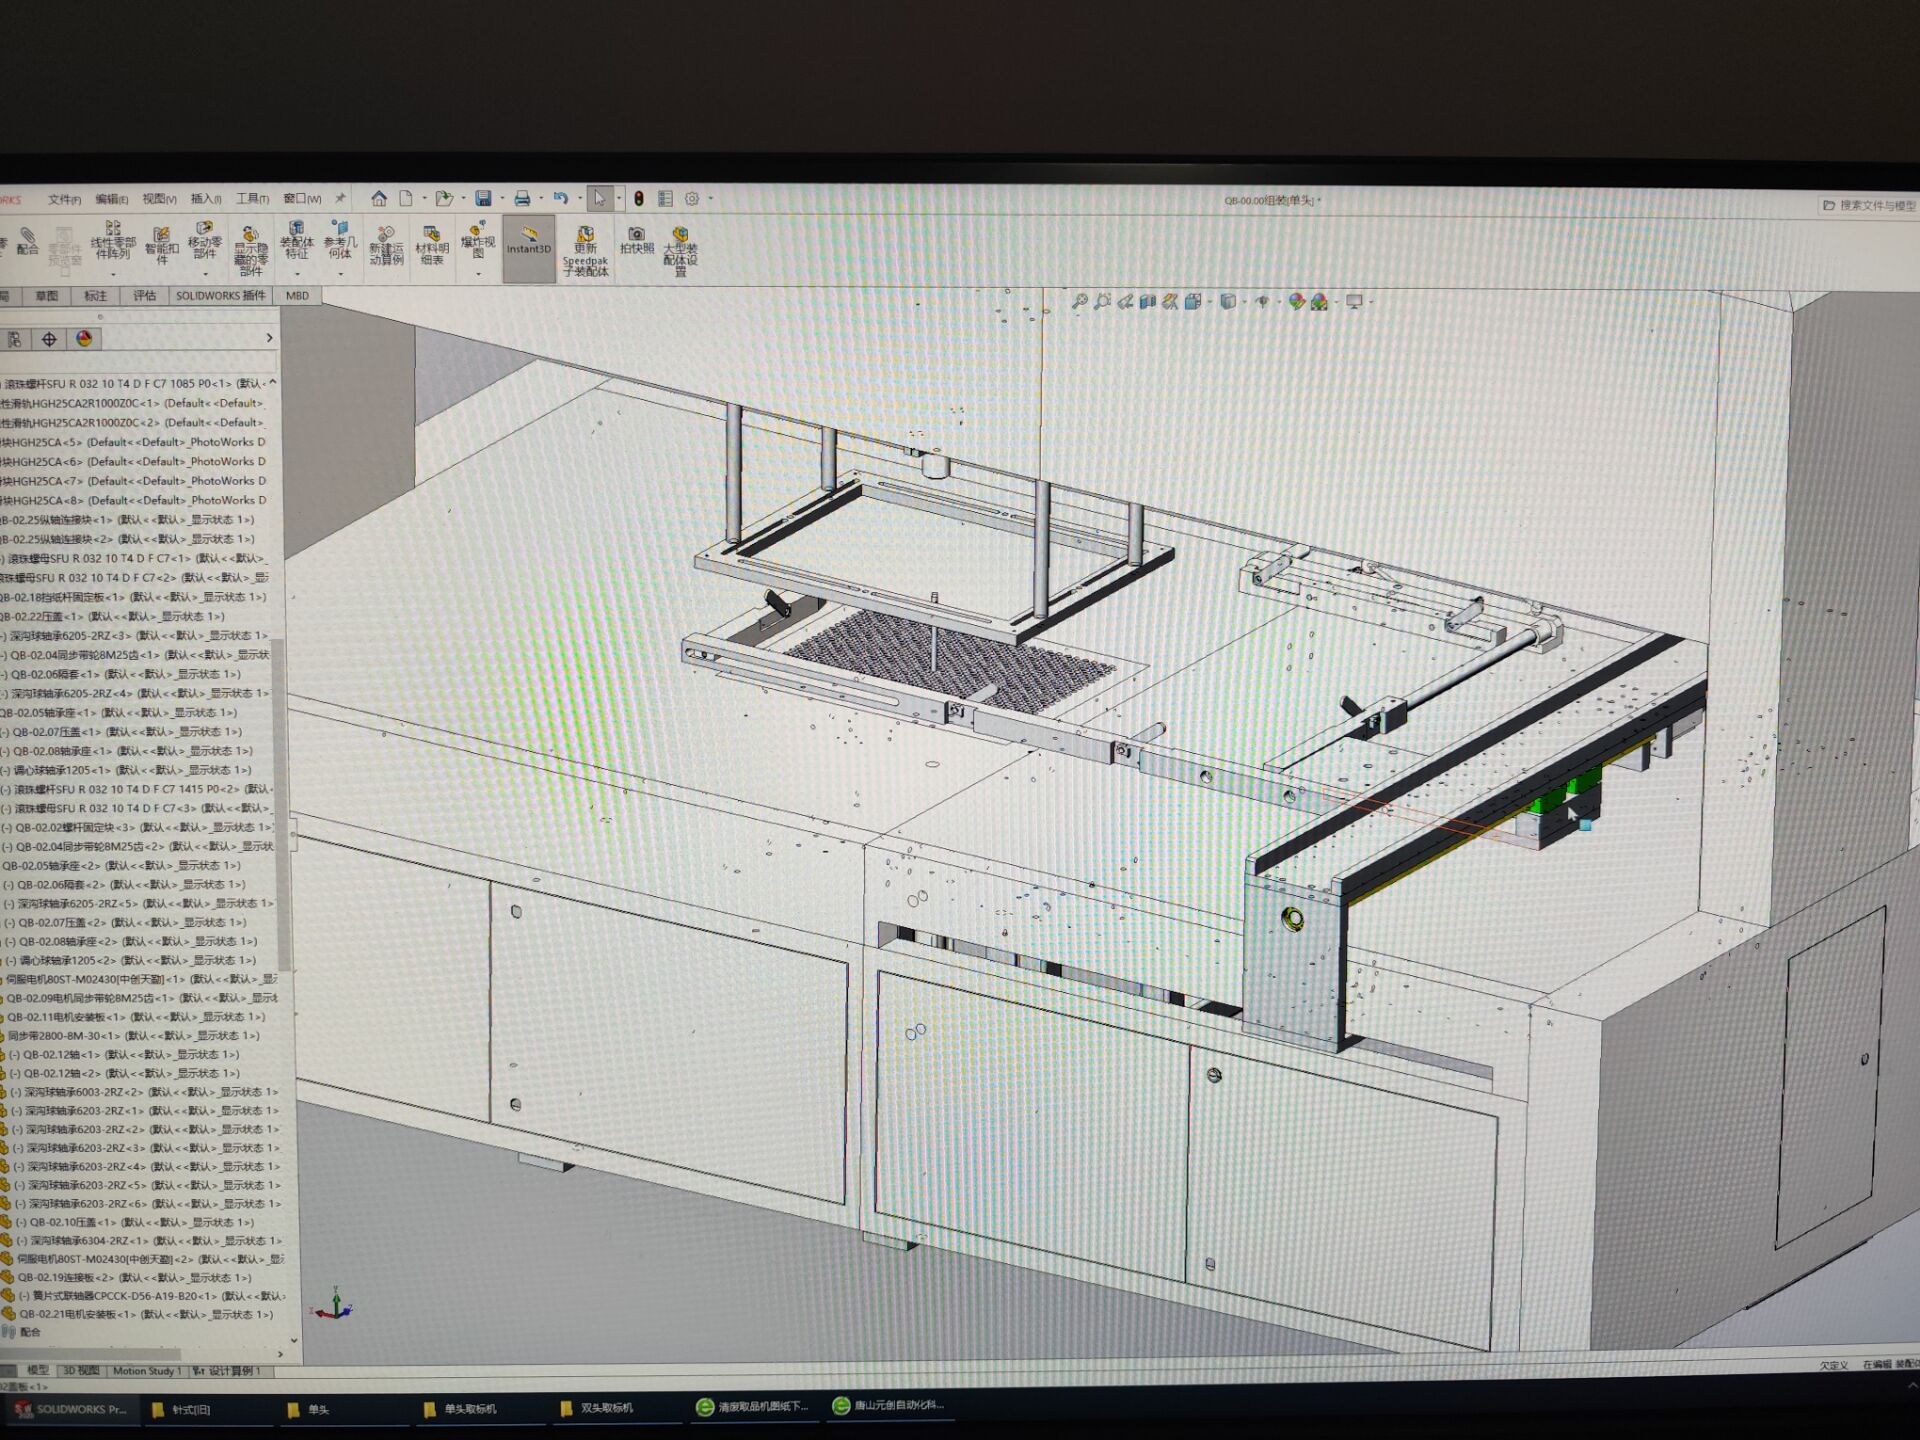Switch to the Motion Study 1 tab

[x=147, y=1371]
